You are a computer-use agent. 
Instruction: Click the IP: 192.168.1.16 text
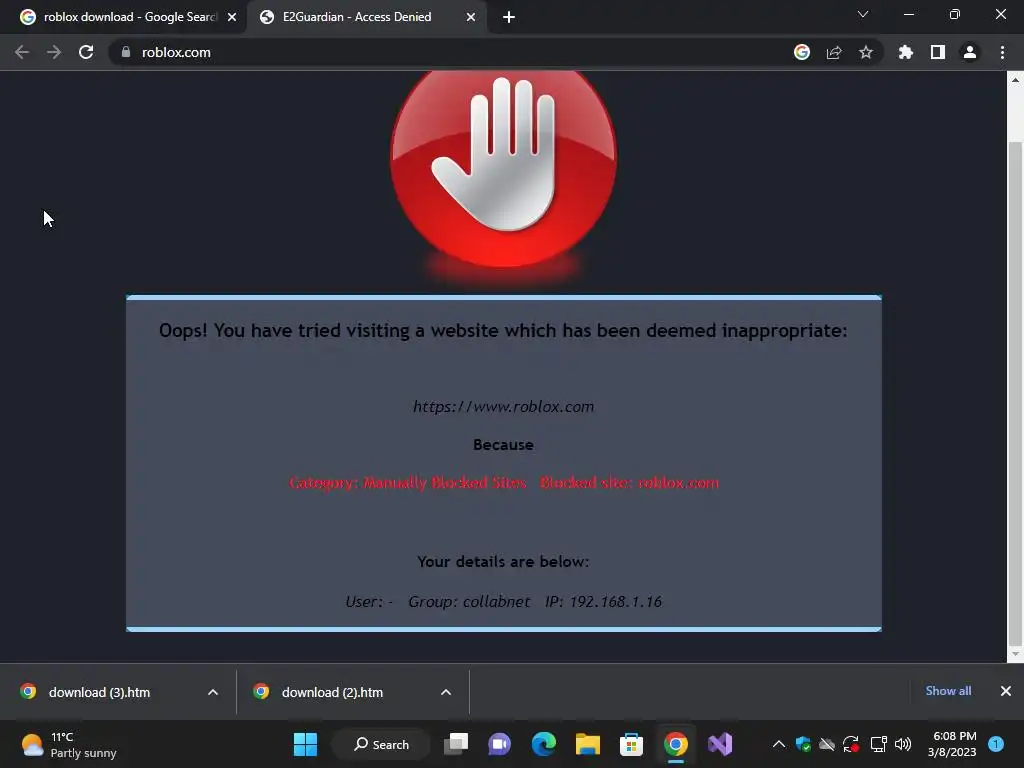(x=603, y=601)
